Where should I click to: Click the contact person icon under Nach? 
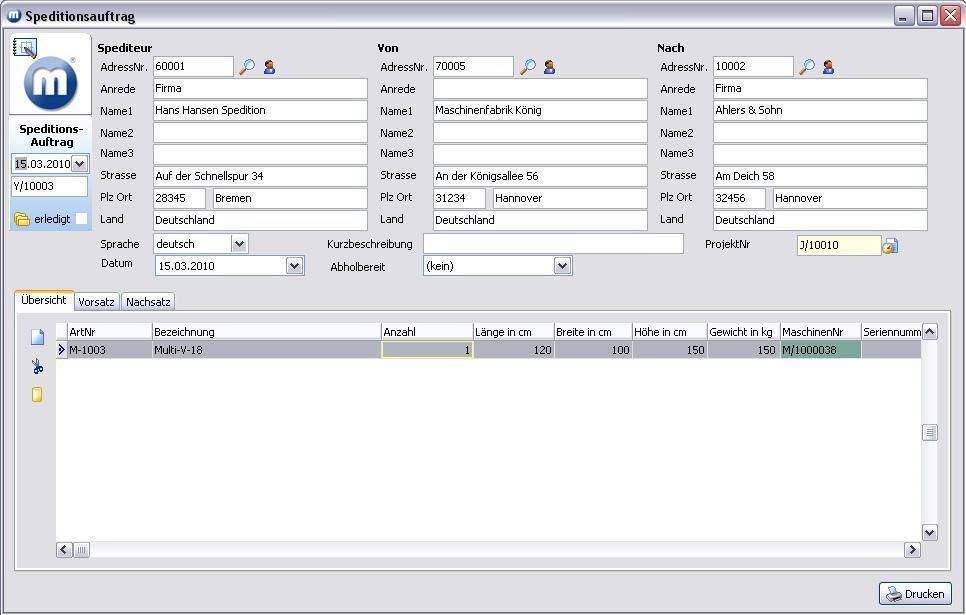(x=828, y=67)
